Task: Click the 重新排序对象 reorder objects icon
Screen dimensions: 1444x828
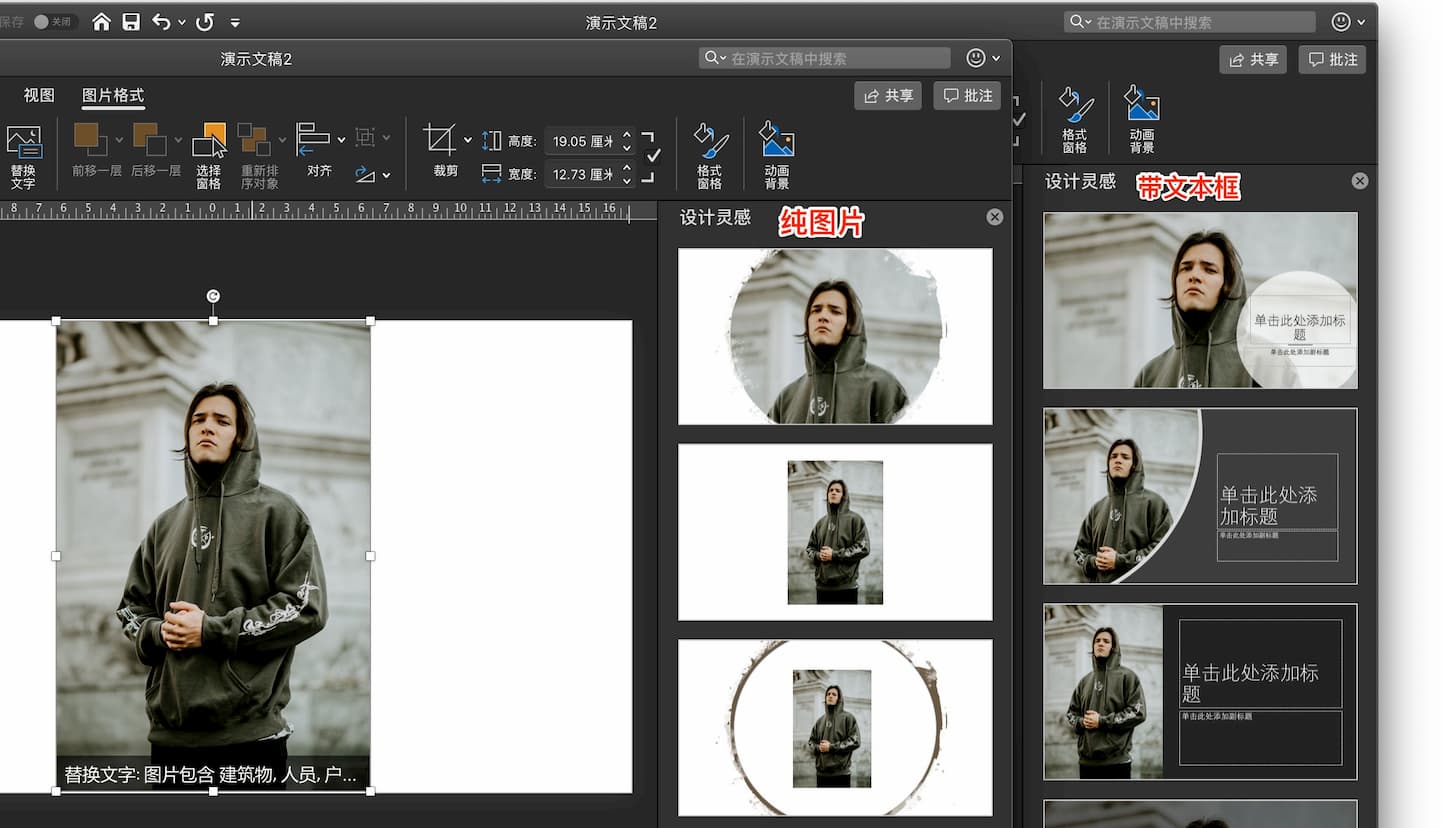Action: pos(254,139)
